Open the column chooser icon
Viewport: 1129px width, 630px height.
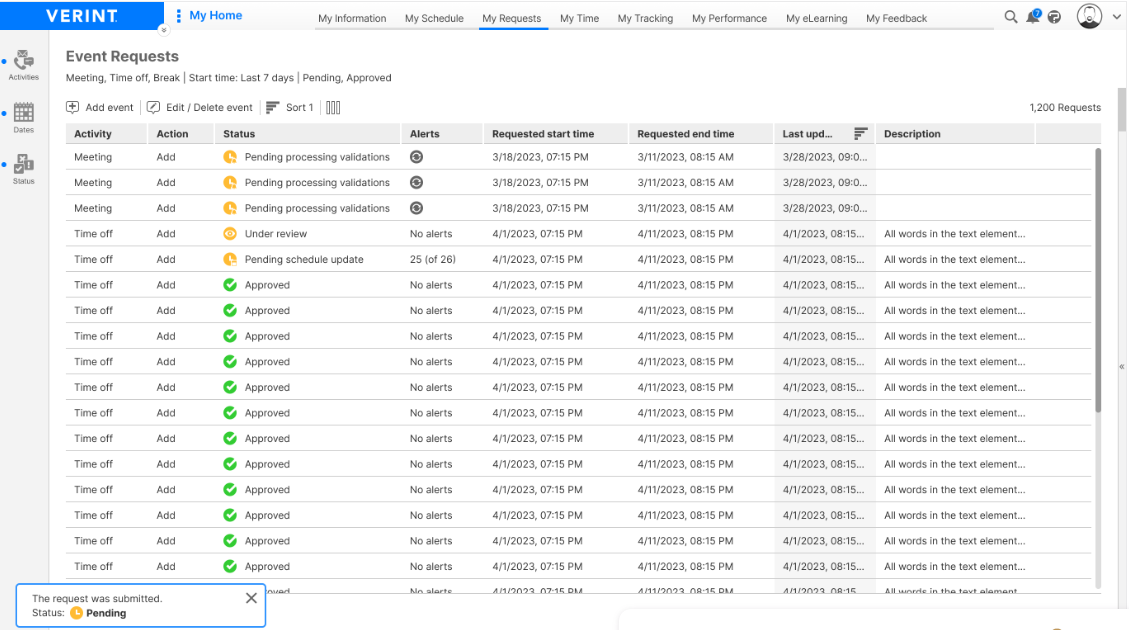click(333, 107)
